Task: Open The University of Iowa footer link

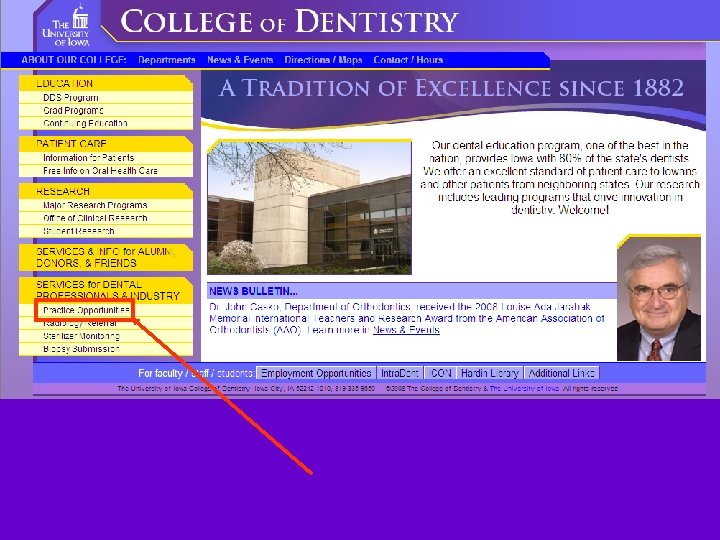Action: (x=524, y=388)
